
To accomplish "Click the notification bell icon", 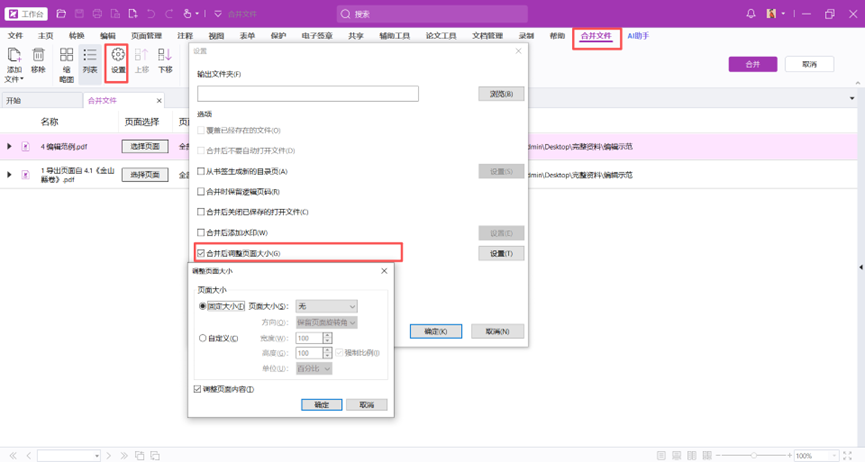I will coord(751,14).
